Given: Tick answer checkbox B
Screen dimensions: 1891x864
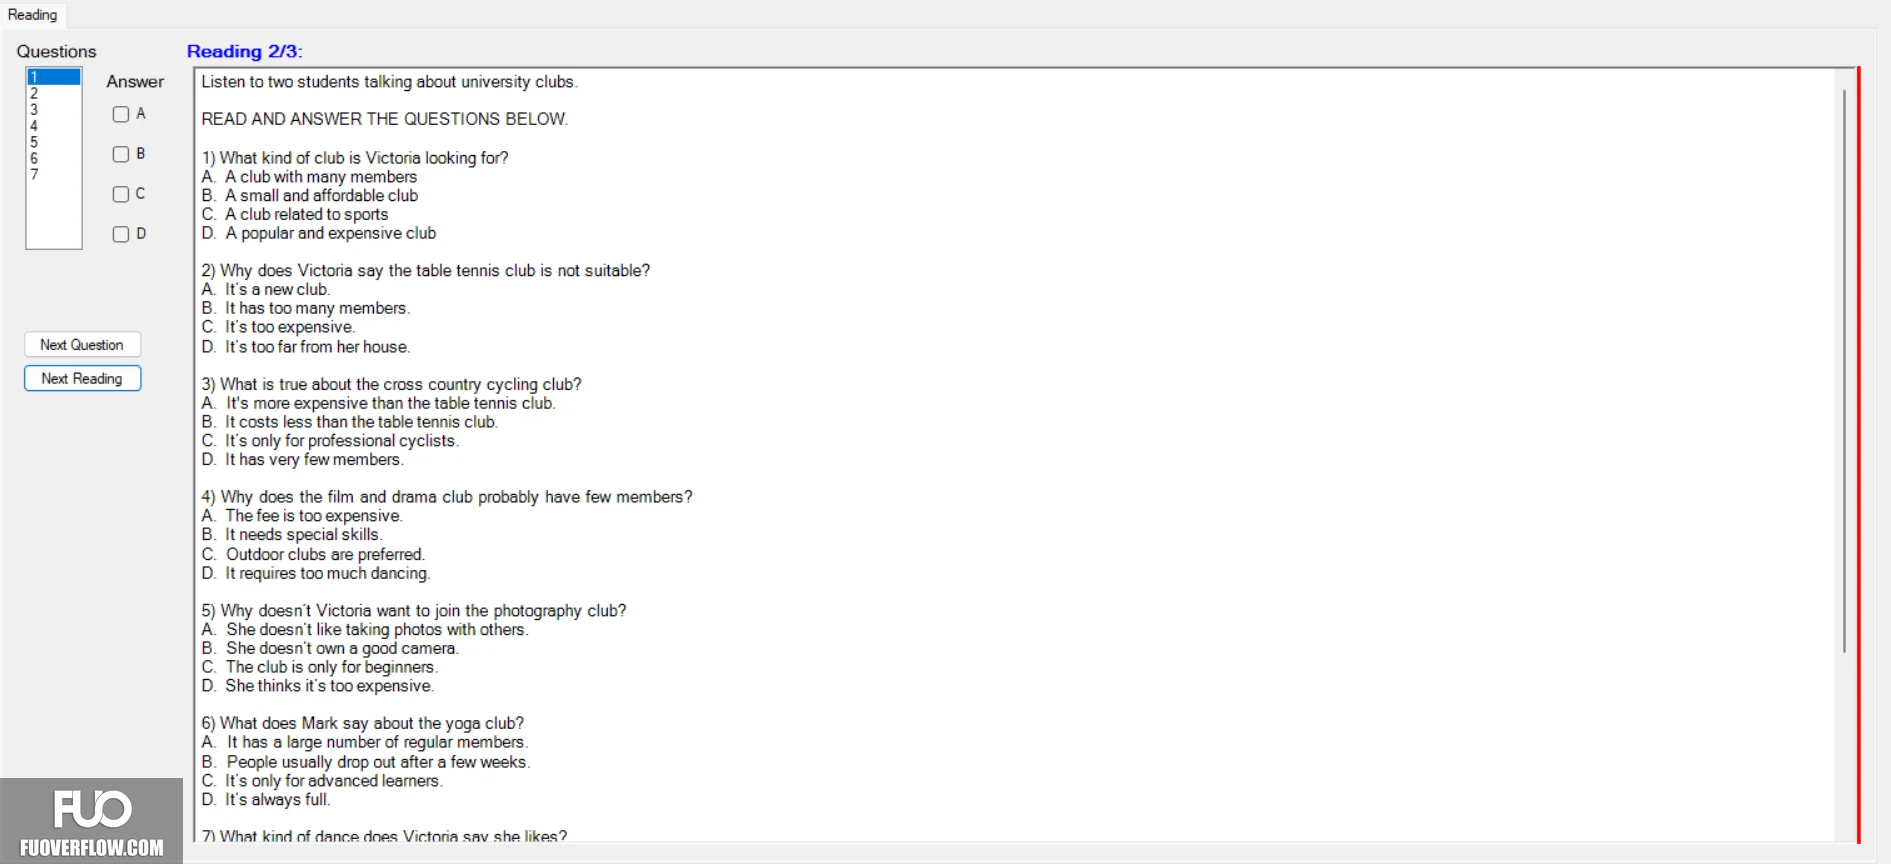Looking at the screenshot, I should 121,154.
